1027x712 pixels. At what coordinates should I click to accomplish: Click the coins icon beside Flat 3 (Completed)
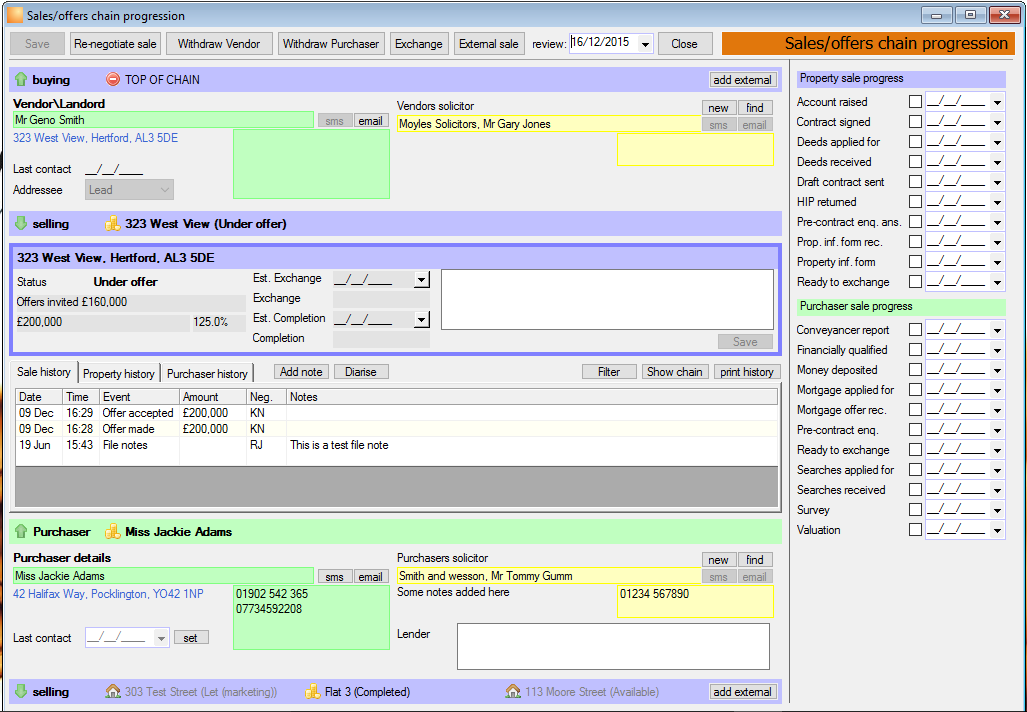[312, 691]
